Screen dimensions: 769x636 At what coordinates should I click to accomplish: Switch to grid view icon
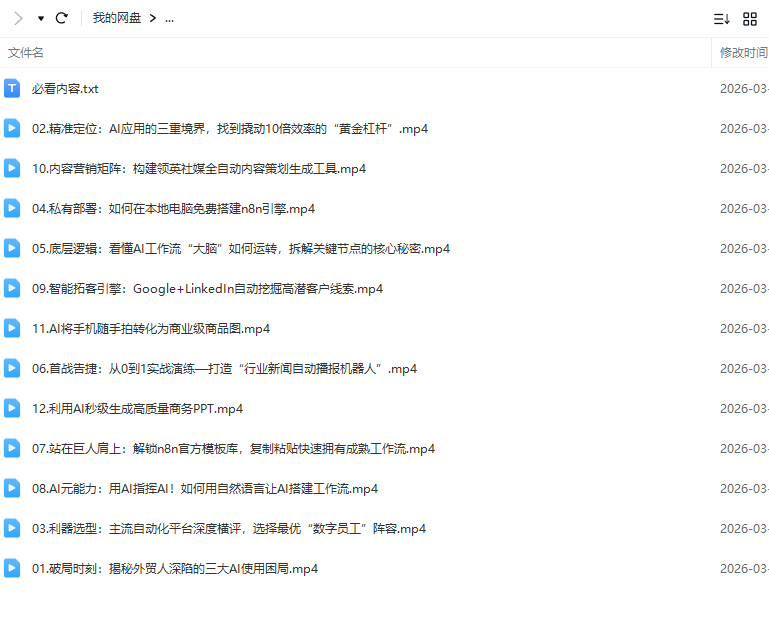(750, 18)
